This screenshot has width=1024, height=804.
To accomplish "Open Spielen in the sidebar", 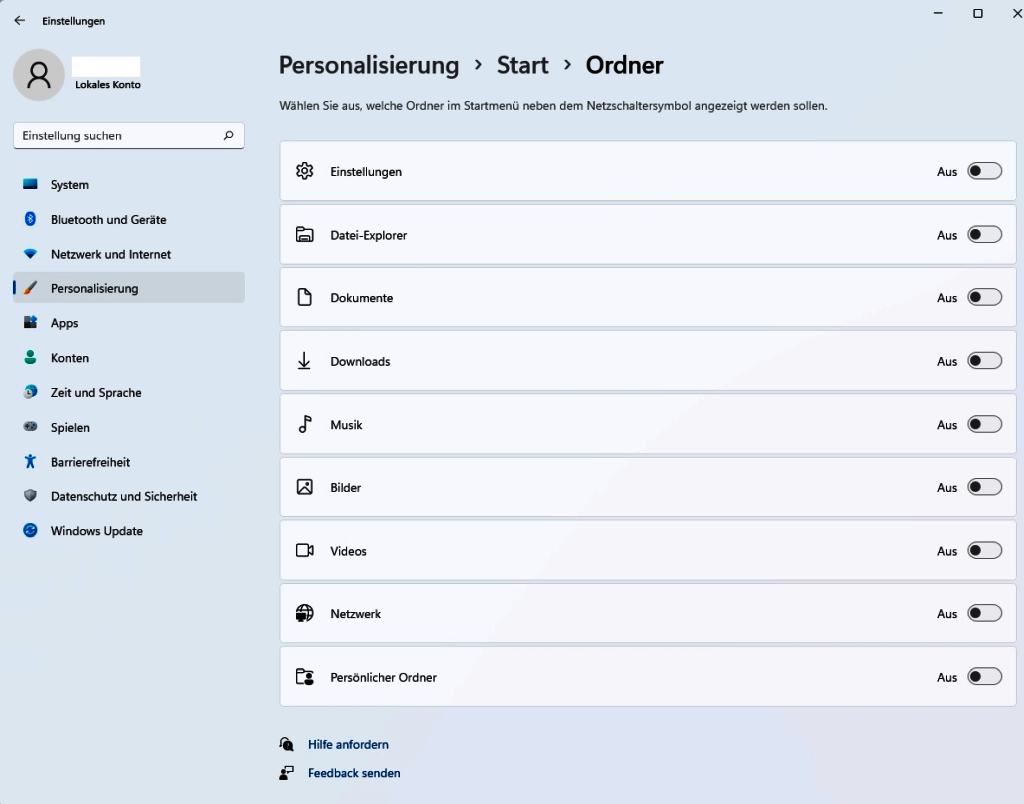I will coord(129,427).
